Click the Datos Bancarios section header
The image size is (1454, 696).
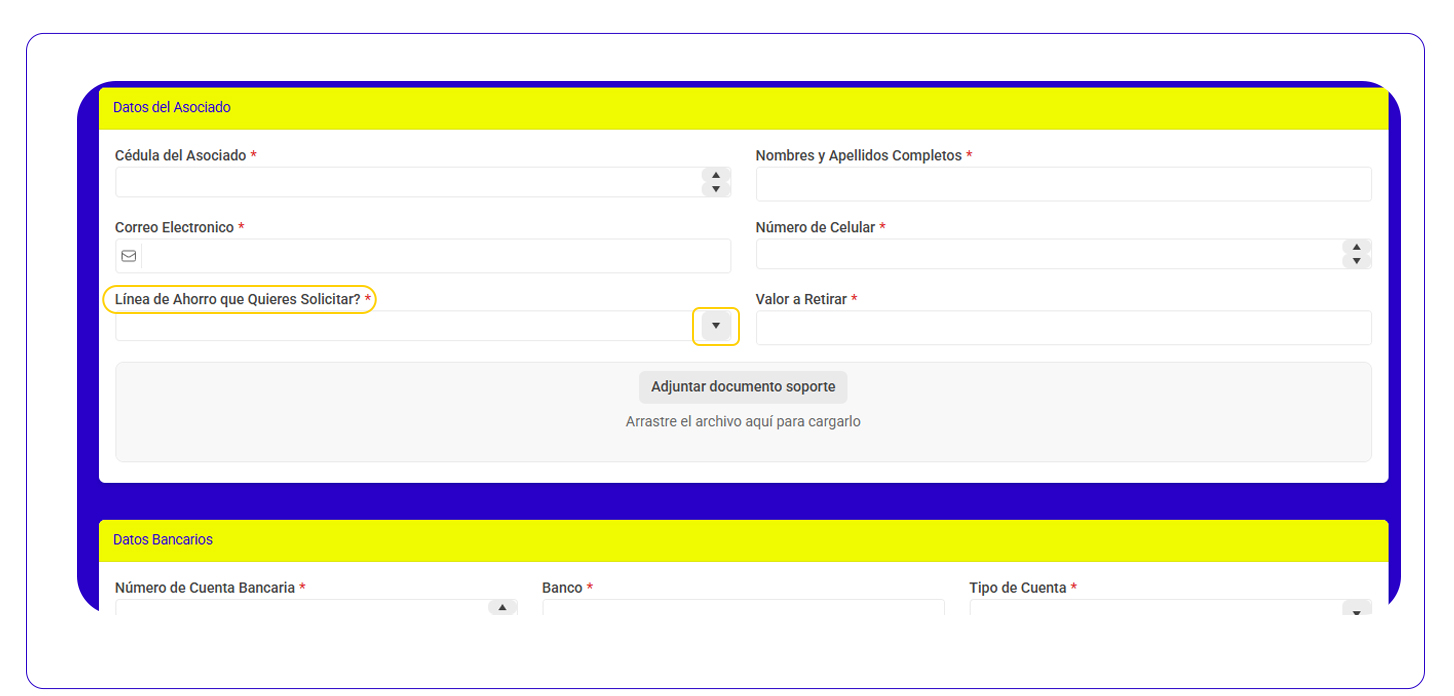(x=163, y=540)
